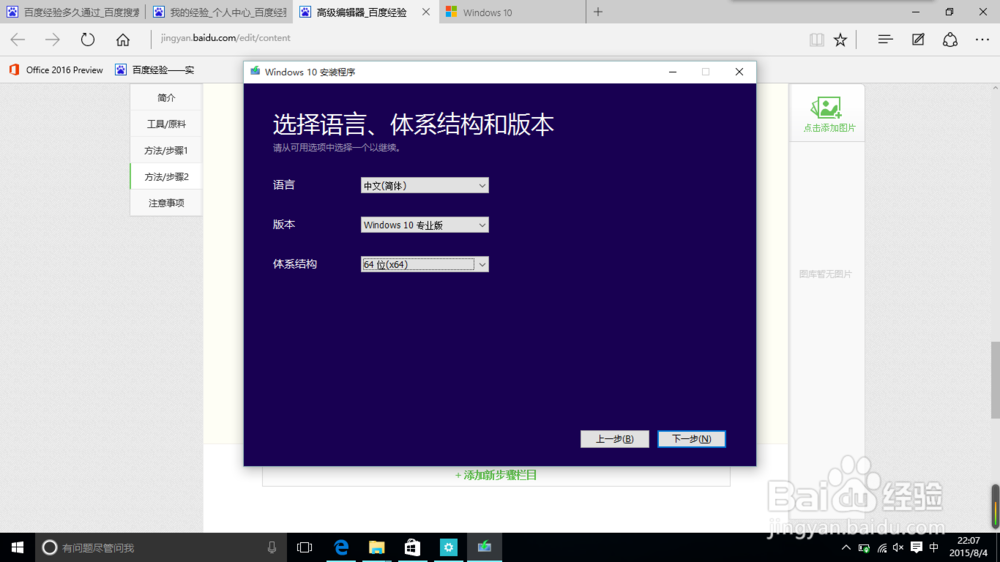Screen dimensions: 1000x562
Task: Click the 上一步(B) button
Action: (x=615, y=439)
